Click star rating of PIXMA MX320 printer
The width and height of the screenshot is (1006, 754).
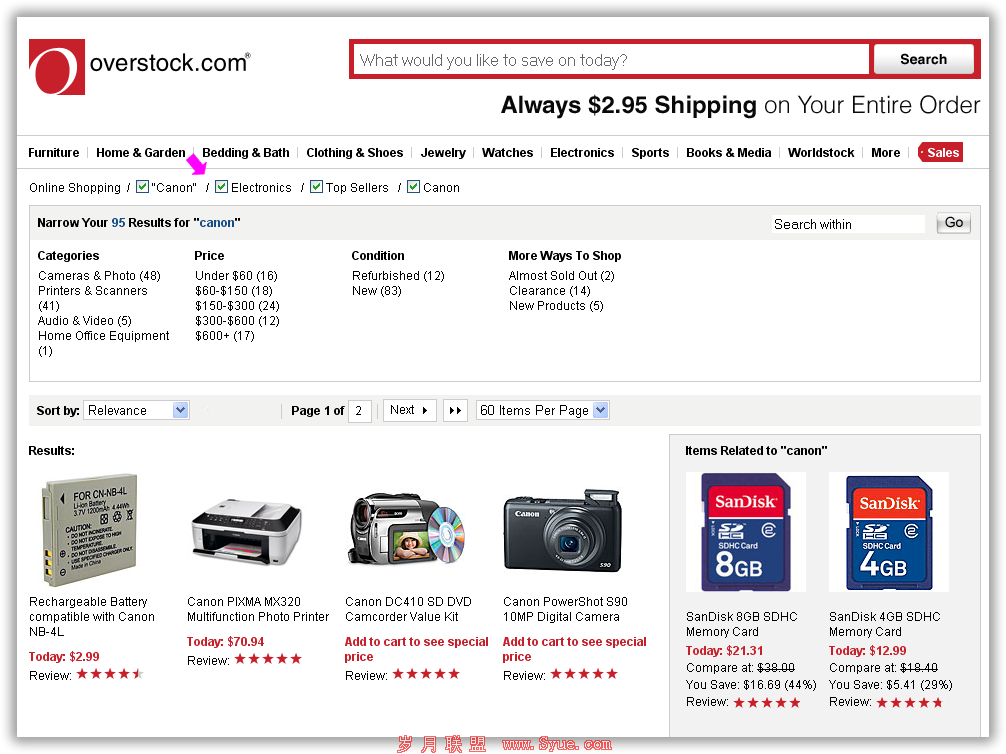(x=268, y=659)
